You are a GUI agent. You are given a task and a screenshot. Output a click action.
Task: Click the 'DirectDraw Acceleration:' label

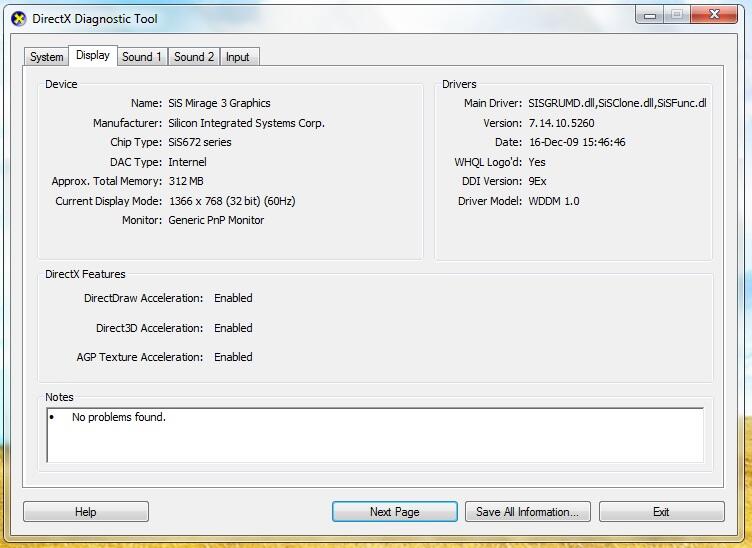143,298
